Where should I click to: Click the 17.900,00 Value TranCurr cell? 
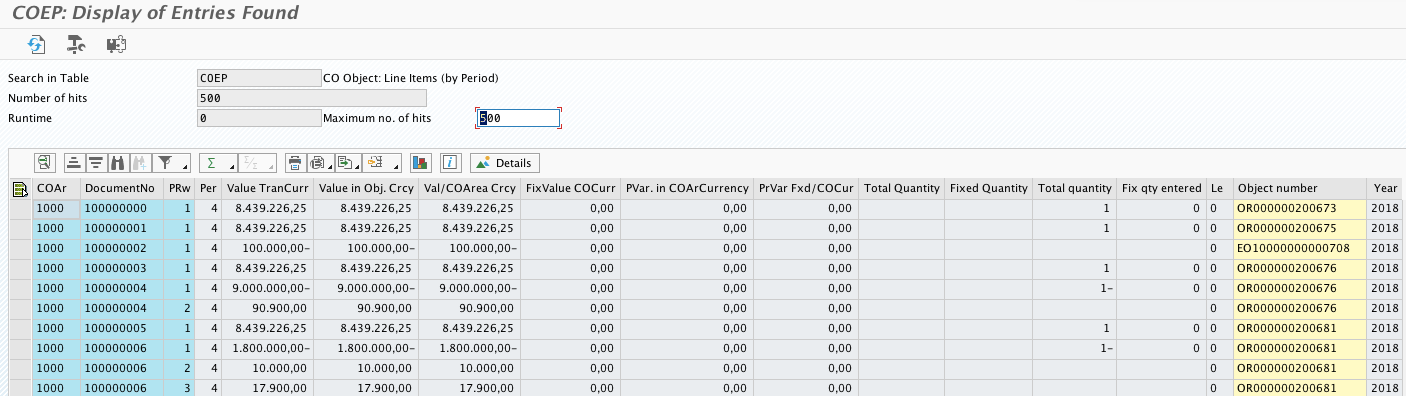click(267, 388)
